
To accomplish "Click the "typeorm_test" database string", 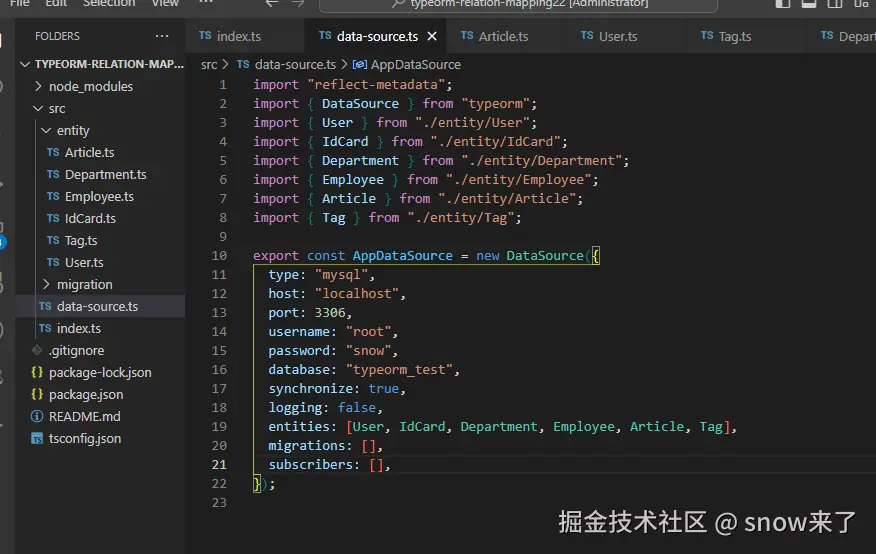I will [x=399, y=370].
